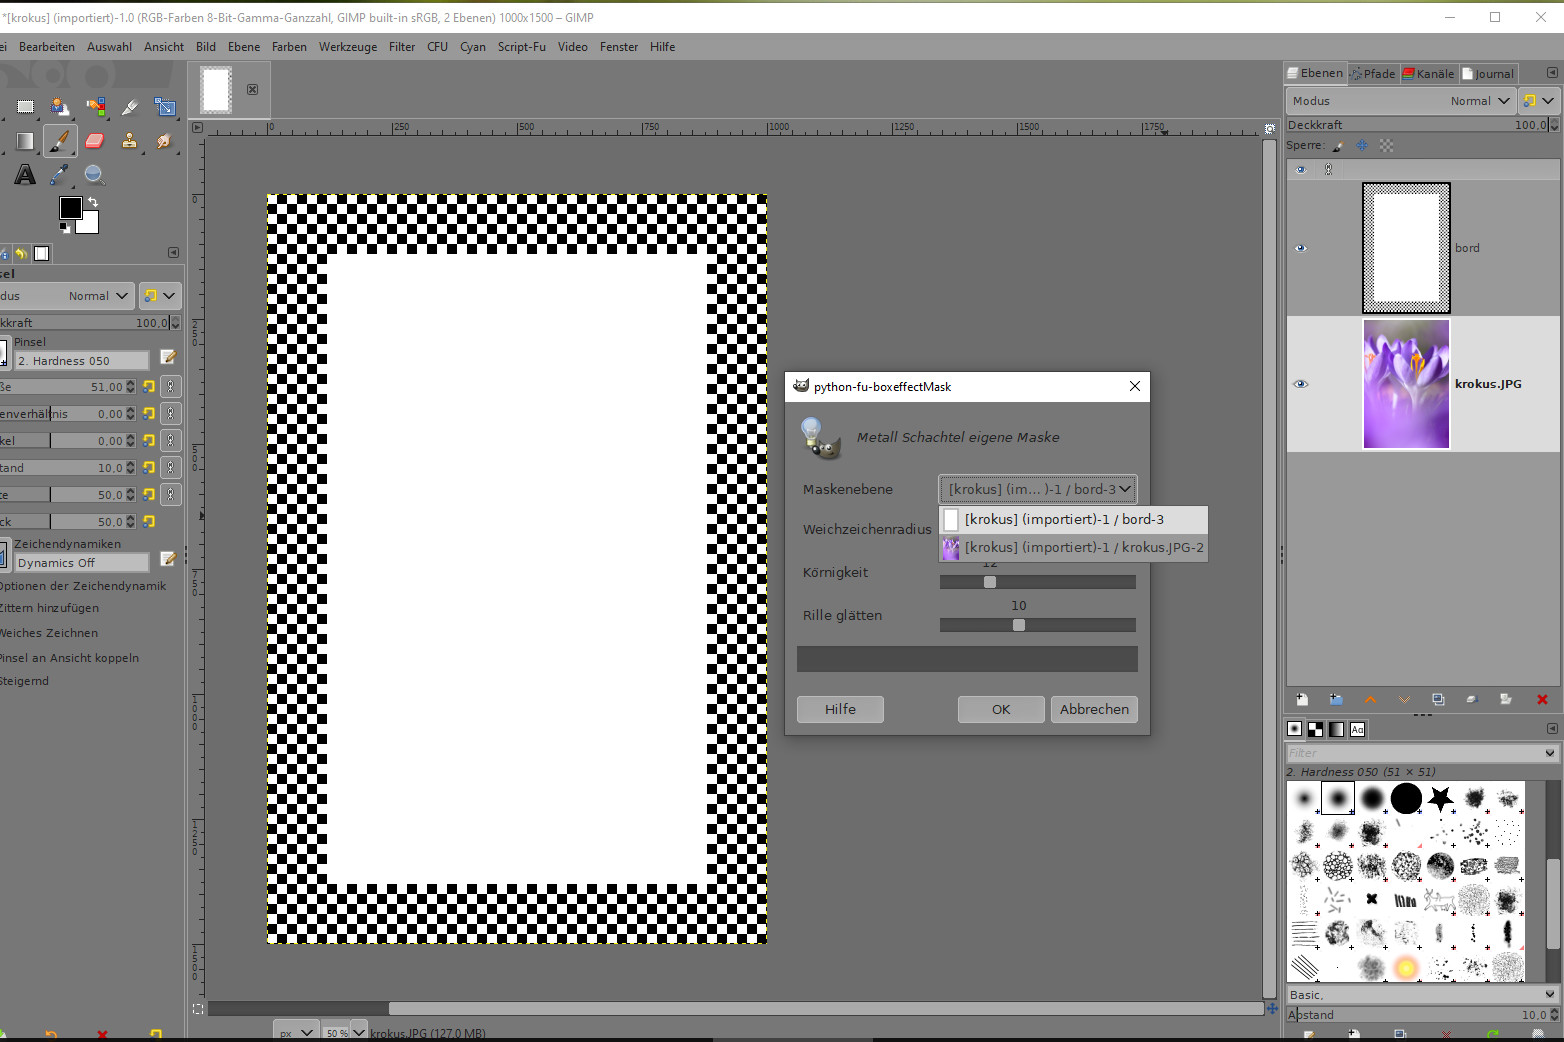Toggle visibility of krokus.JPG layer
Image resolution: width=1564 pixels, height=1042 pixels.
(x=1301, y=384)
